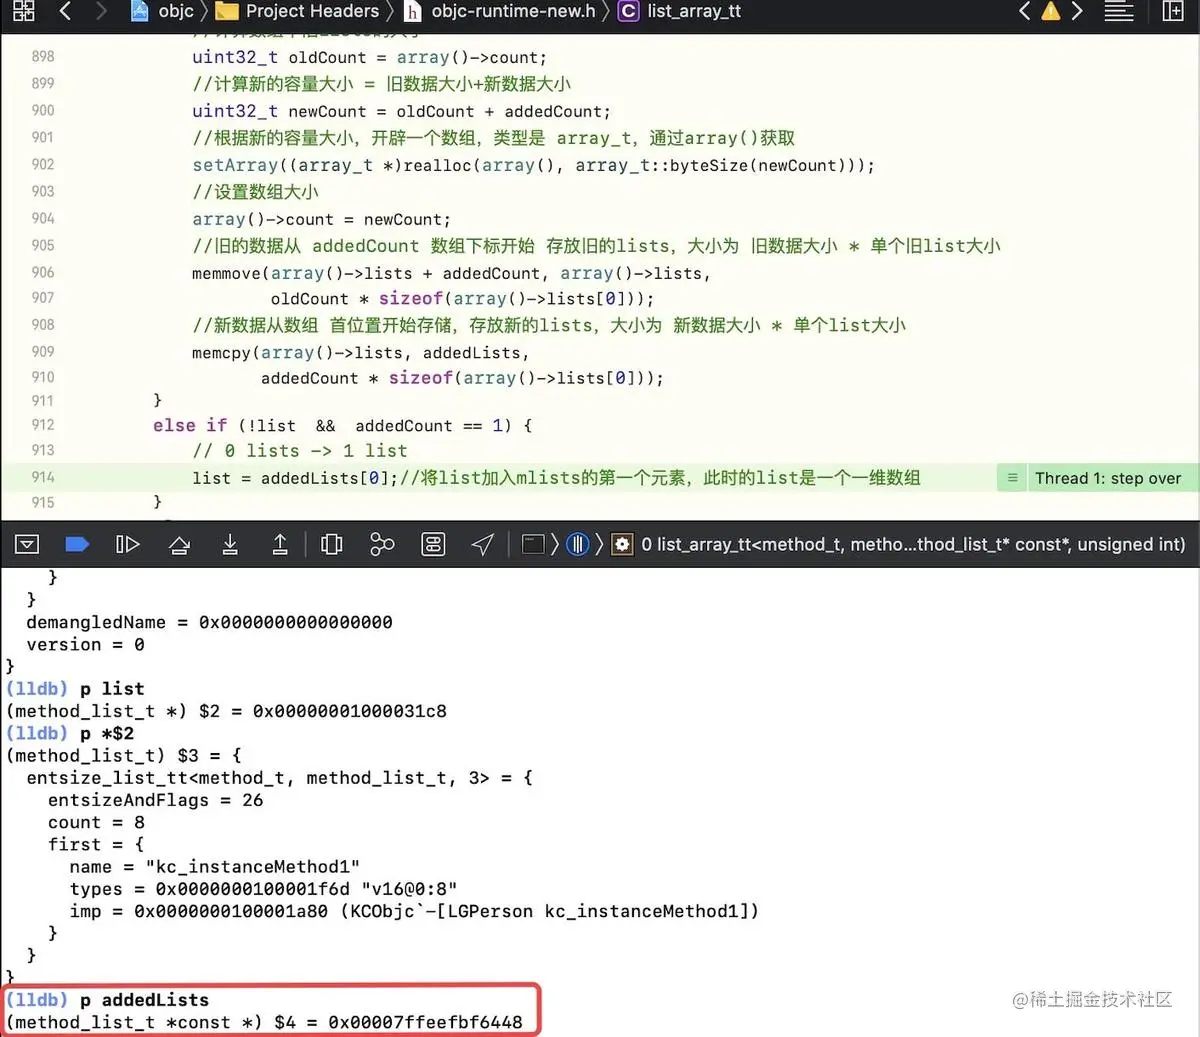Select the thread icon in debug bar
This screenshot has width=1200, height=1037.
point(578,544)
